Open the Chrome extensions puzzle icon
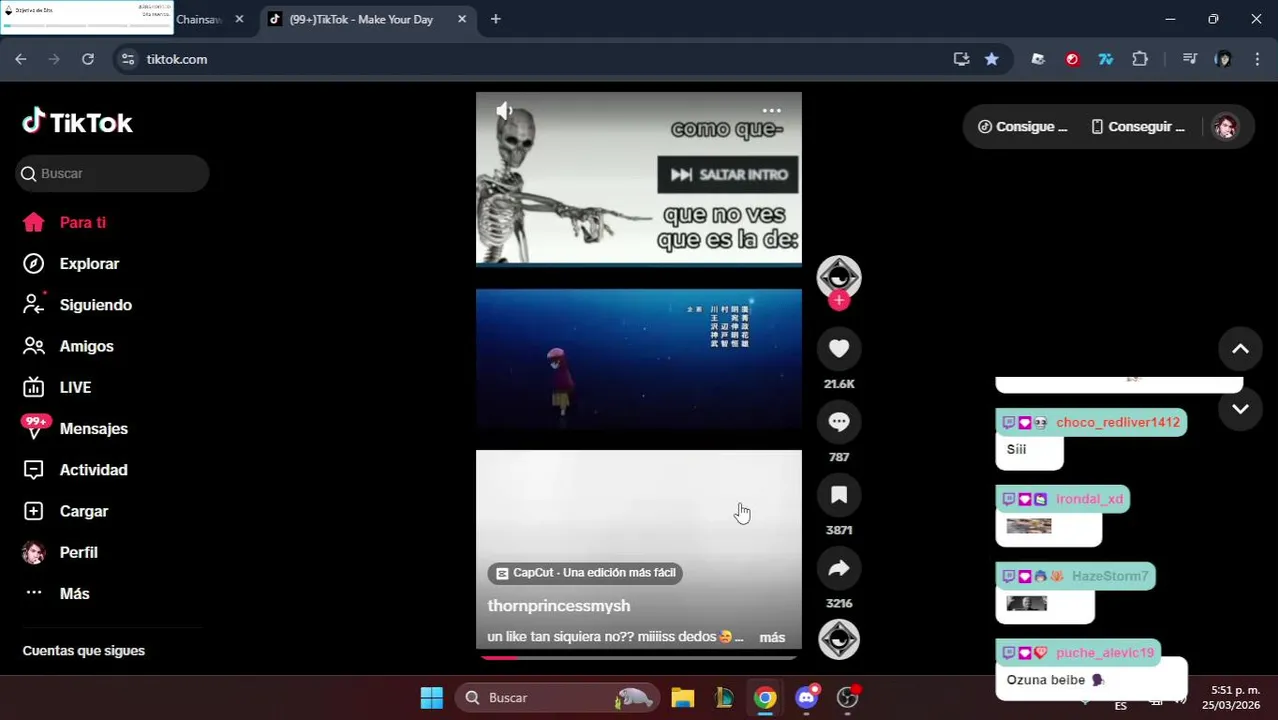The image size is (1278, 720). click(1140, 59)
